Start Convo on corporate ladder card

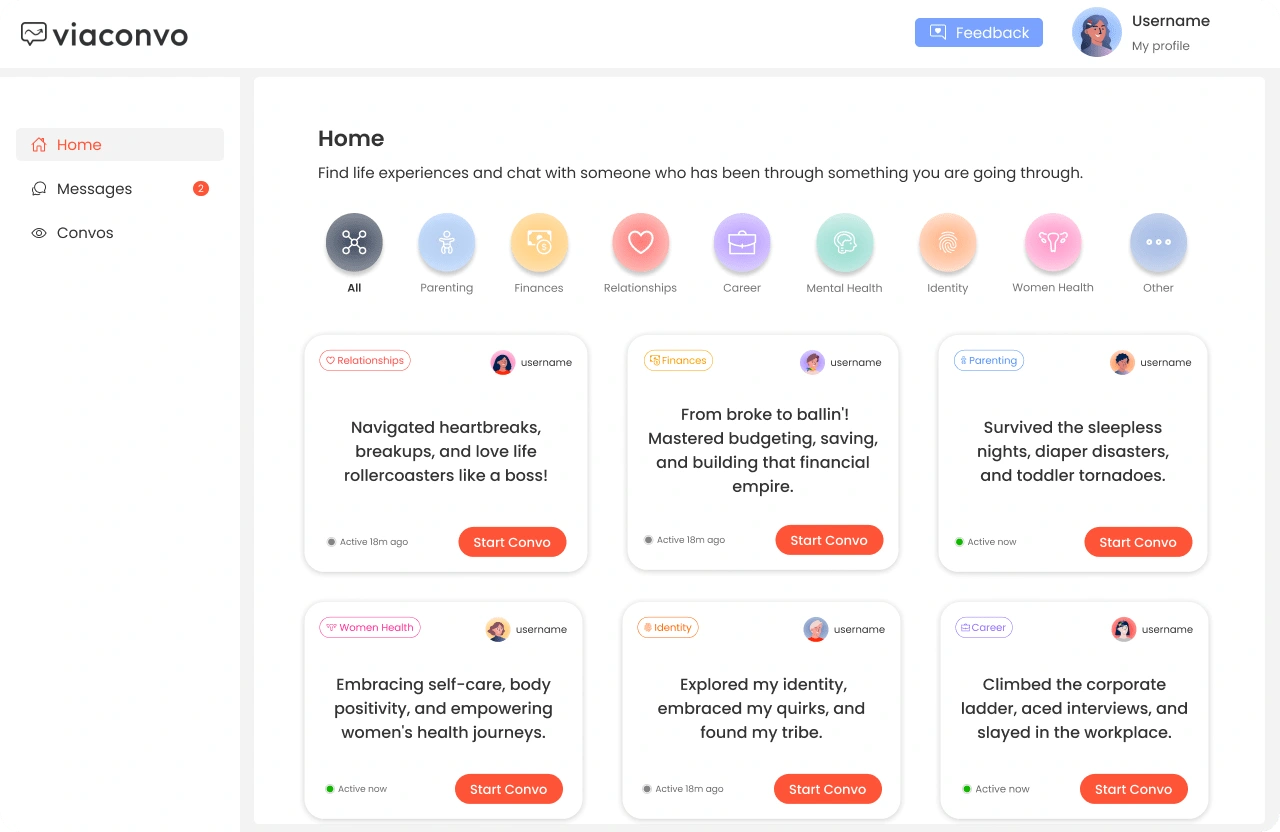(x=1133, y=789)
